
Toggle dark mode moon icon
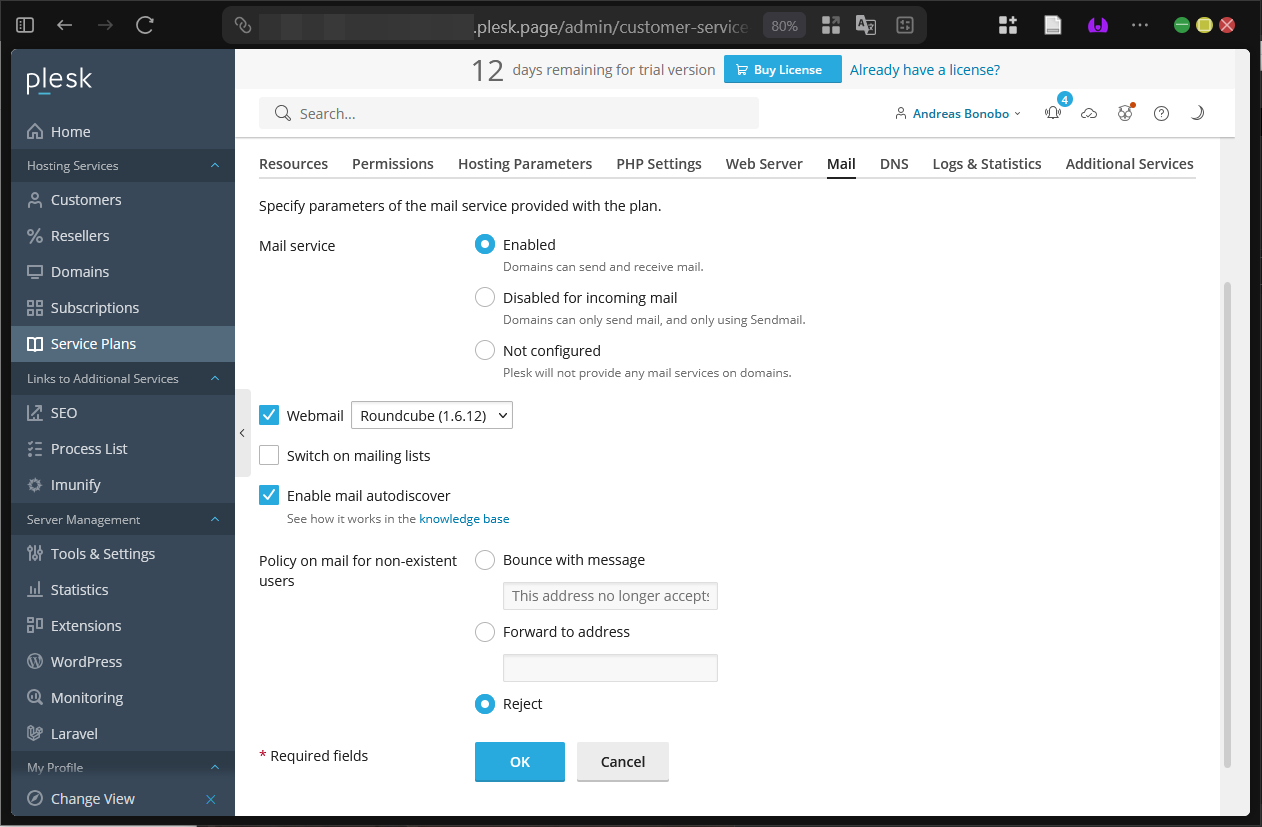1197,114
